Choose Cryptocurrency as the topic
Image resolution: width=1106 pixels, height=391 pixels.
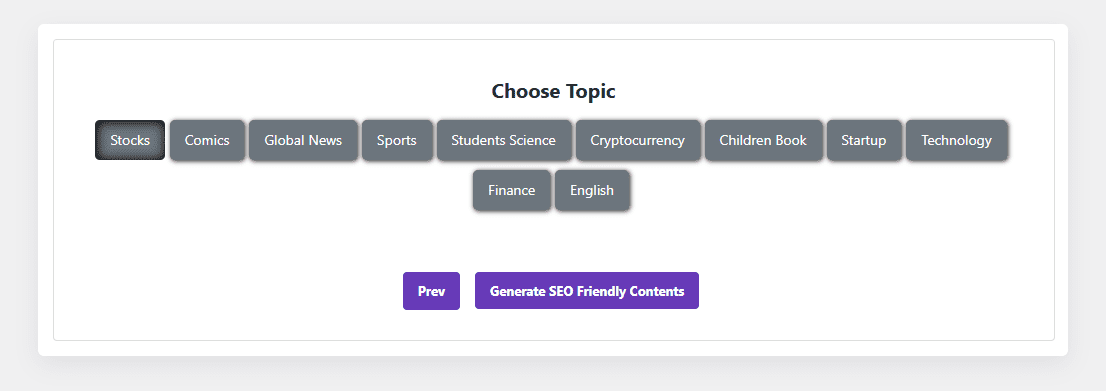coord(638,140)
